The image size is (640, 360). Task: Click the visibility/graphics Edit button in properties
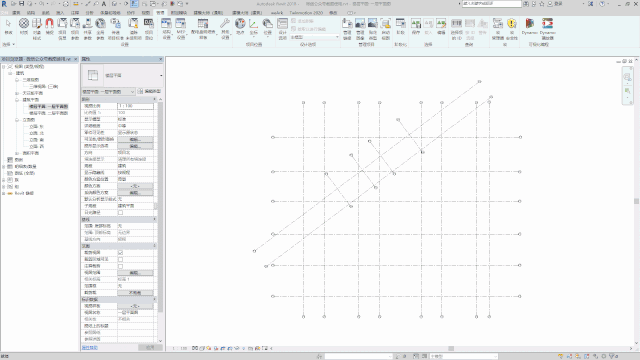136,139
